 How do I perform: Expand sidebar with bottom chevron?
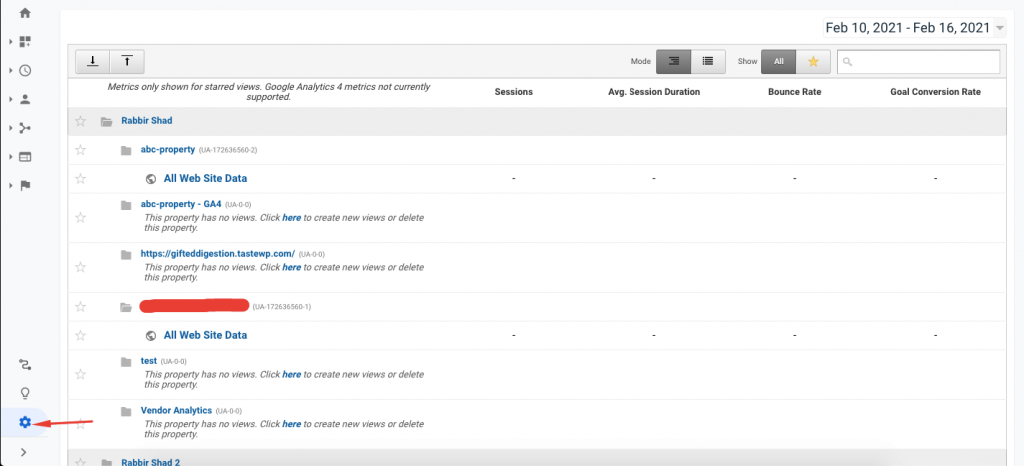[24, 452]
